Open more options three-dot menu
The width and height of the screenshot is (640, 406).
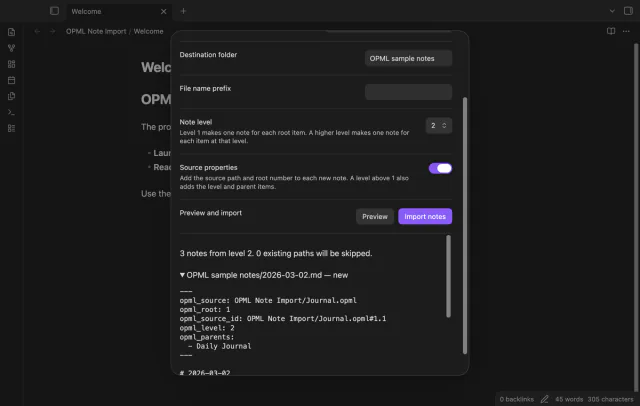coord(626,31)
